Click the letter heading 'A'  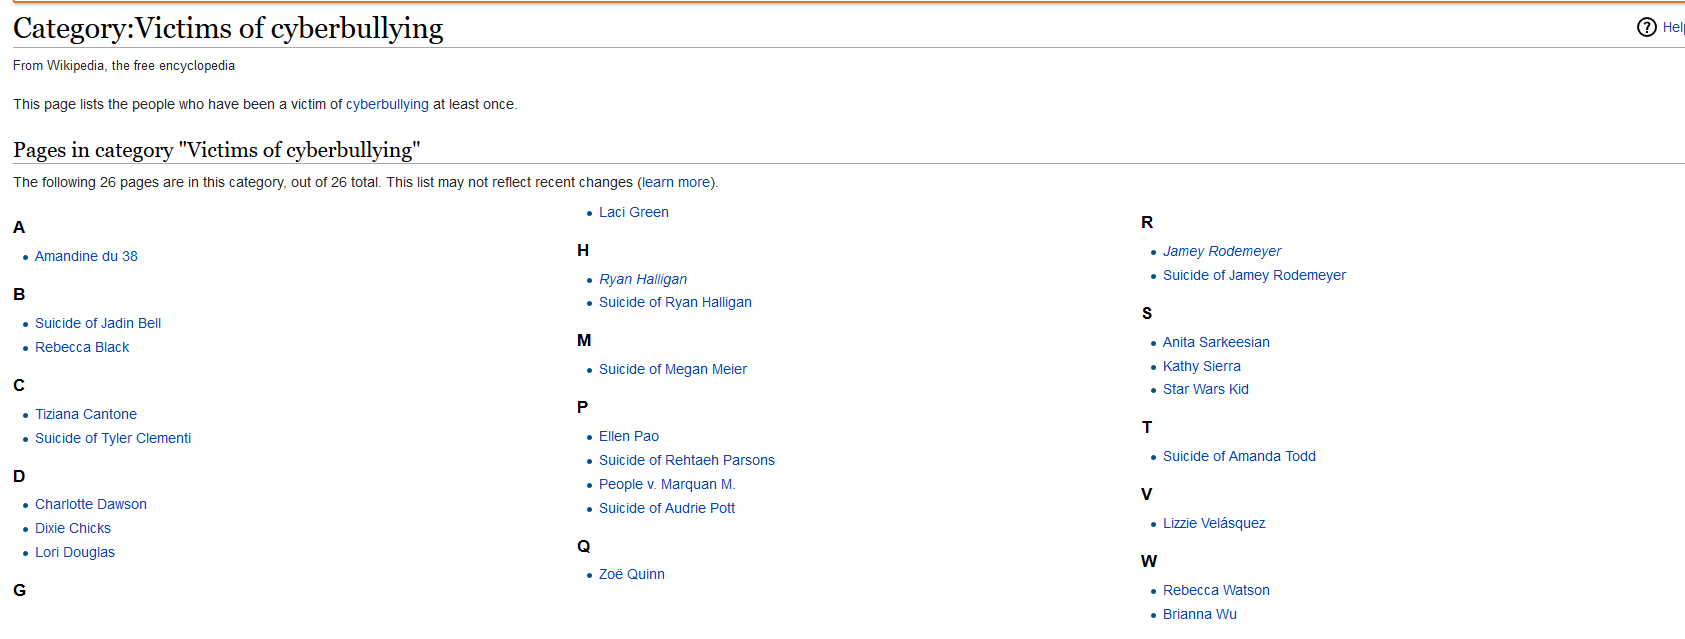[19, 228]
